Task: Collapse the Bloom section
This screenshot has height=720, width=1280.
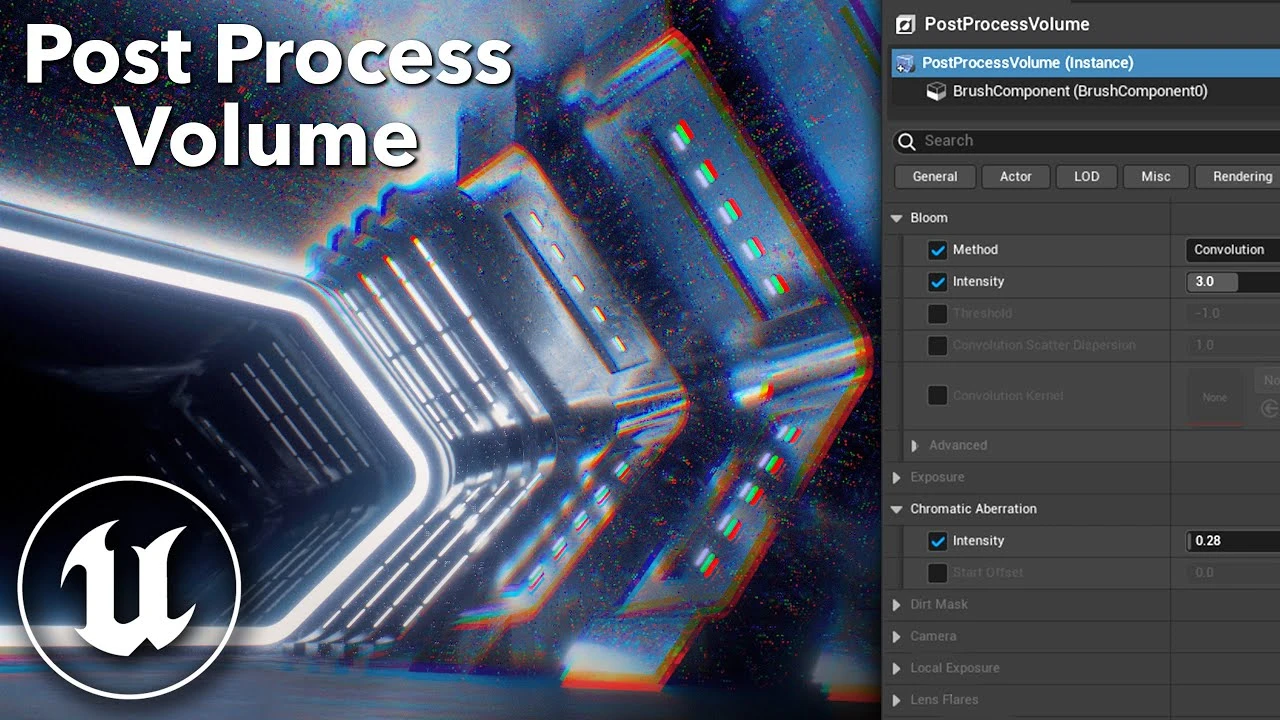Action: [897, 218]
